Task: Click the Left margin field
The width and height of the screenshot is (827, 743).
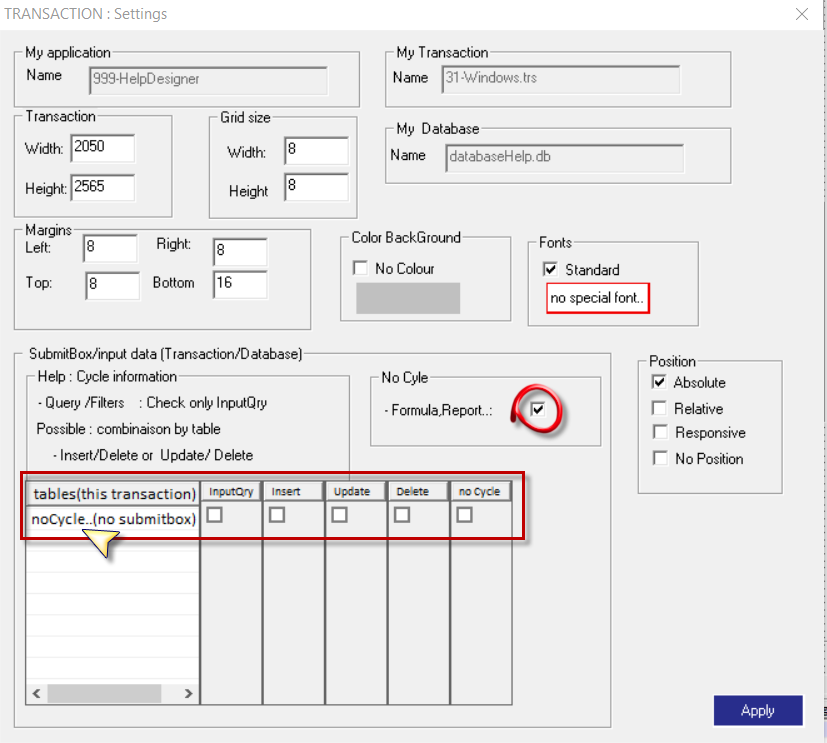Action: (x=110, y=248)
